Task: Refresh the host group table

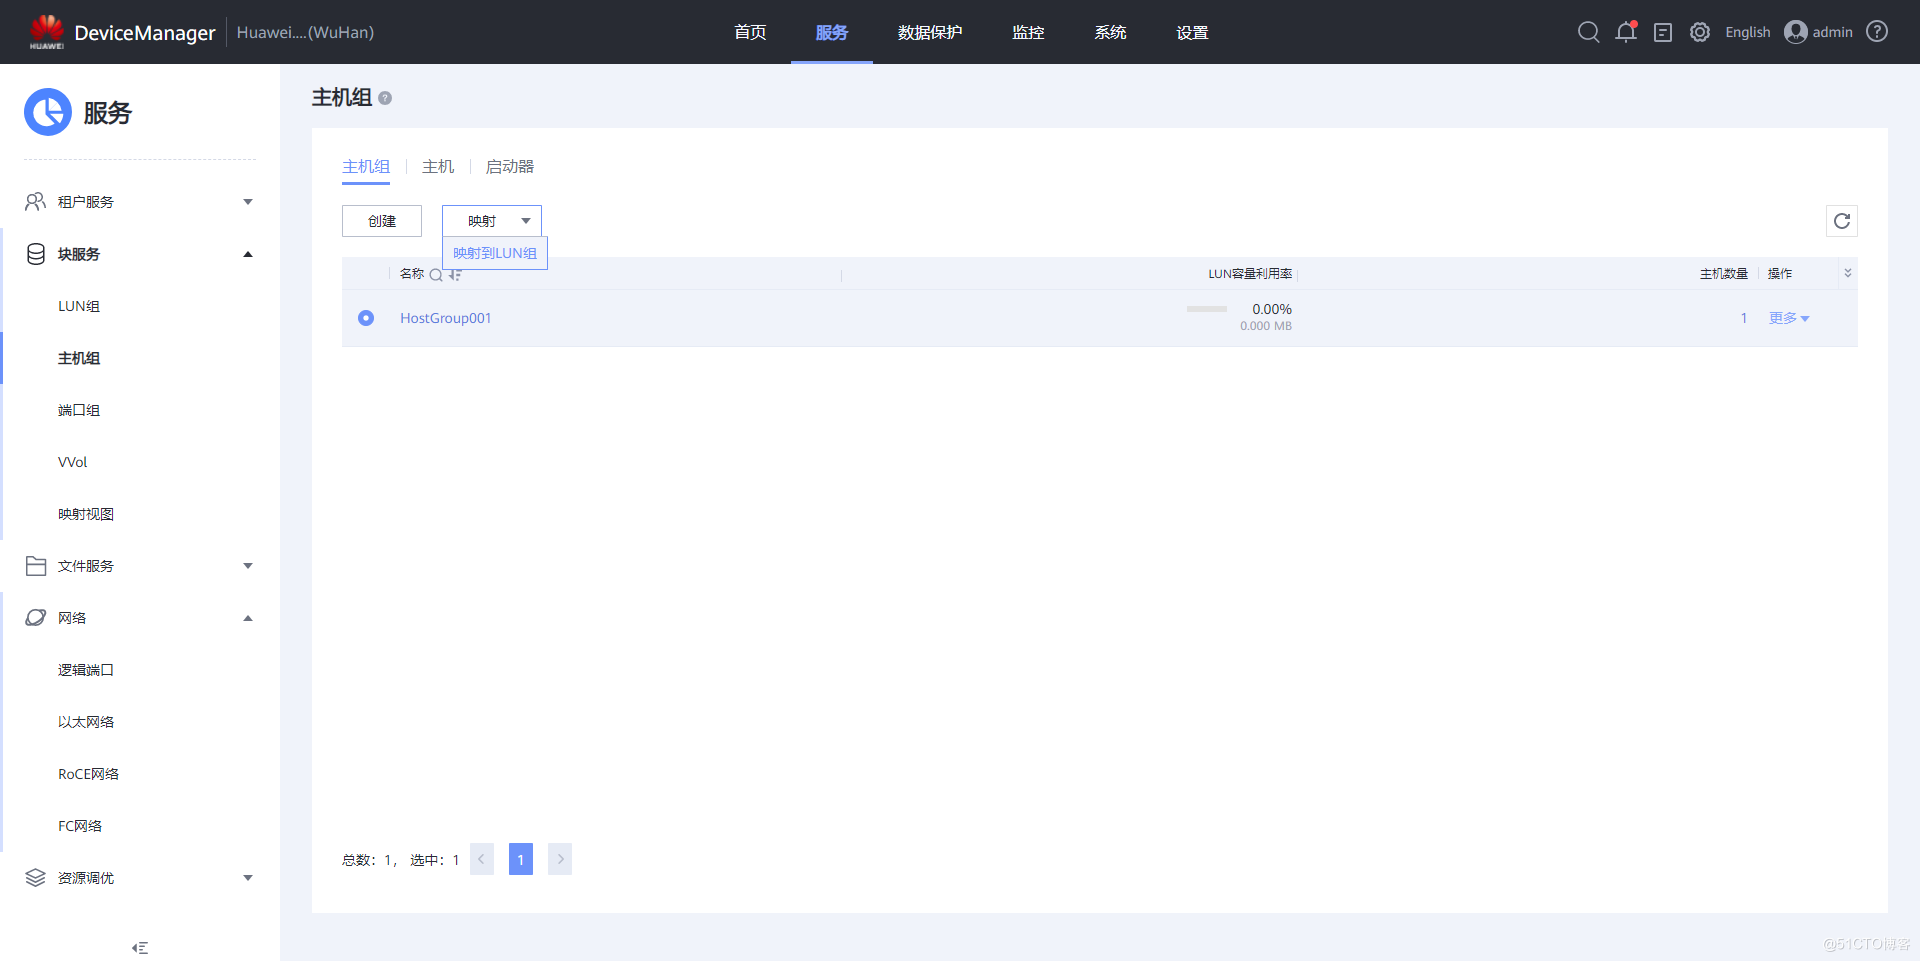Action: pos(1842,221)
